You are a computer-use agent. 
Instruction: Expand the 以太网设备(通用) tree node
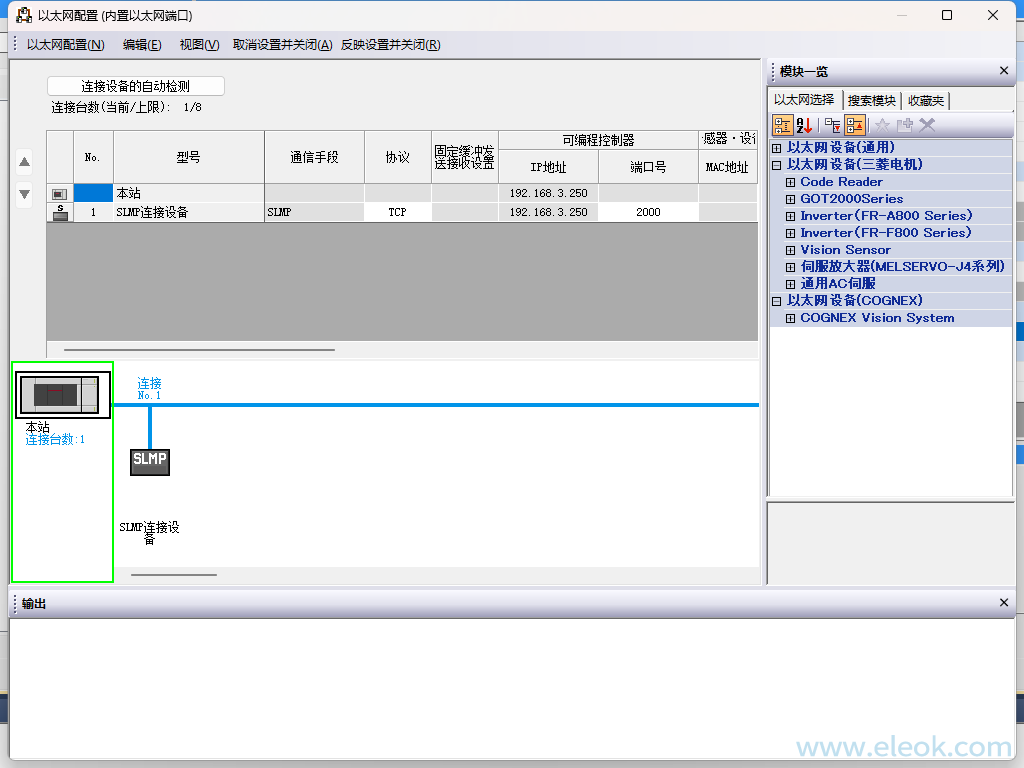coord(777,148)
